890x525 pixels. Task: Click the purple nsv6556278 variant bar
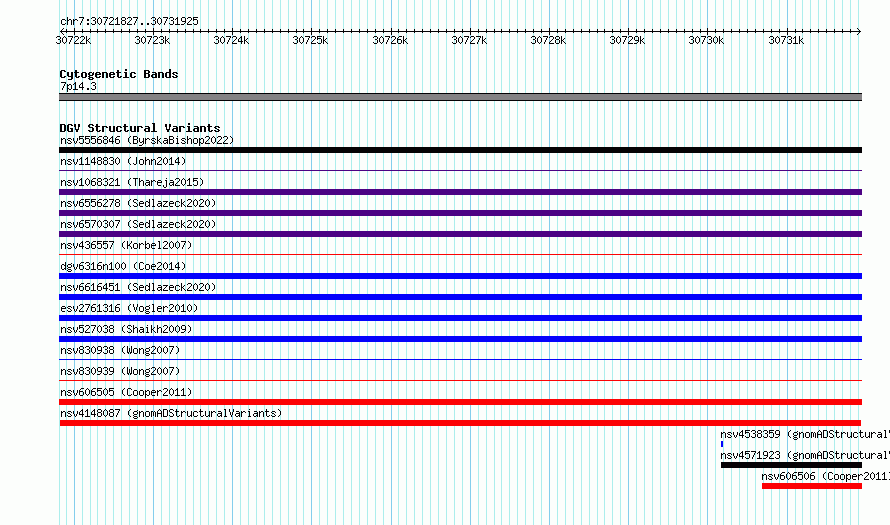460,213
